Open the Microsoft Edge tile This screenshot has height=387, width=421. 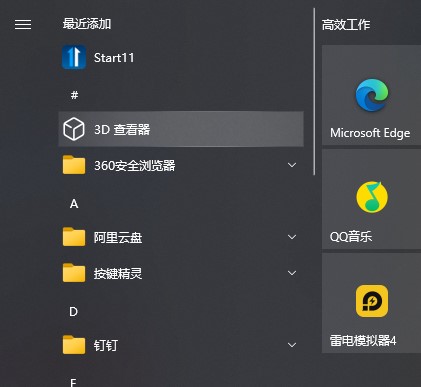pos(371,95)
